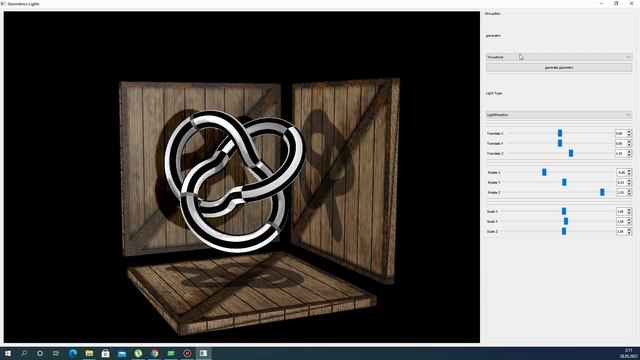Open the green round app icon in taskbar
Screen dimensions: 640x360
point(138,353)
